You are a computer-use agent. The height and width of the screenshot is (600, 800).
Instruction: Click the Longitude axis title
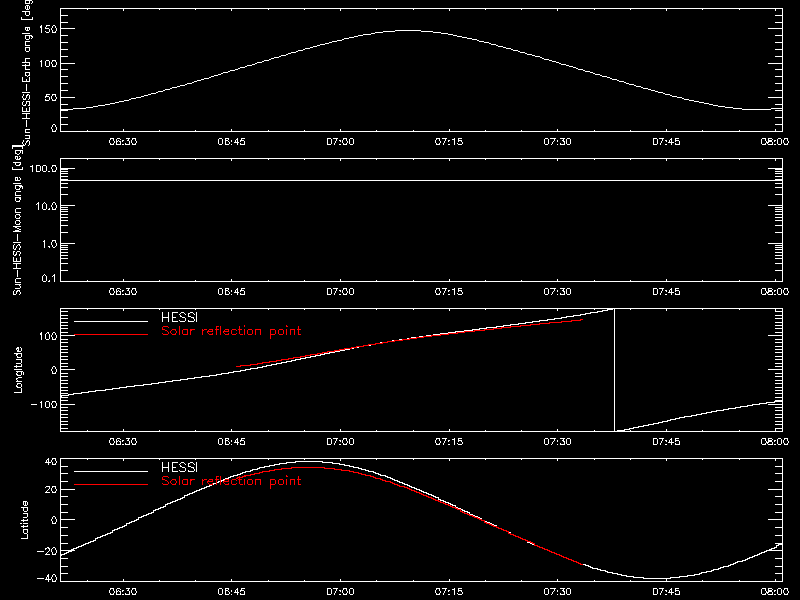pyautogui.click(x=18, y=370)
